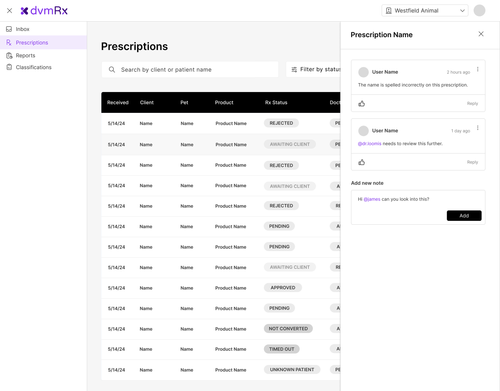The image size is (500, 391).
Task: Click avatar of the 2 hours ago note author
Action: click(x=363, y=72)
